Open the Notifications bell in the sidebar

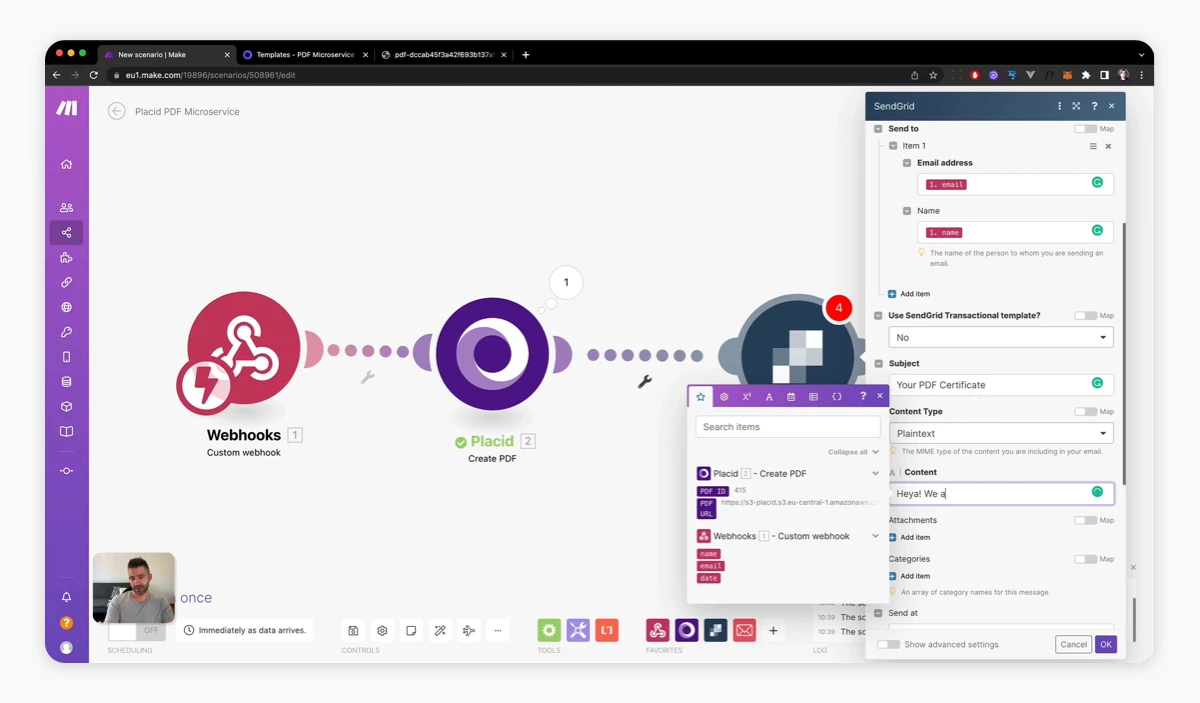(66, 597)
